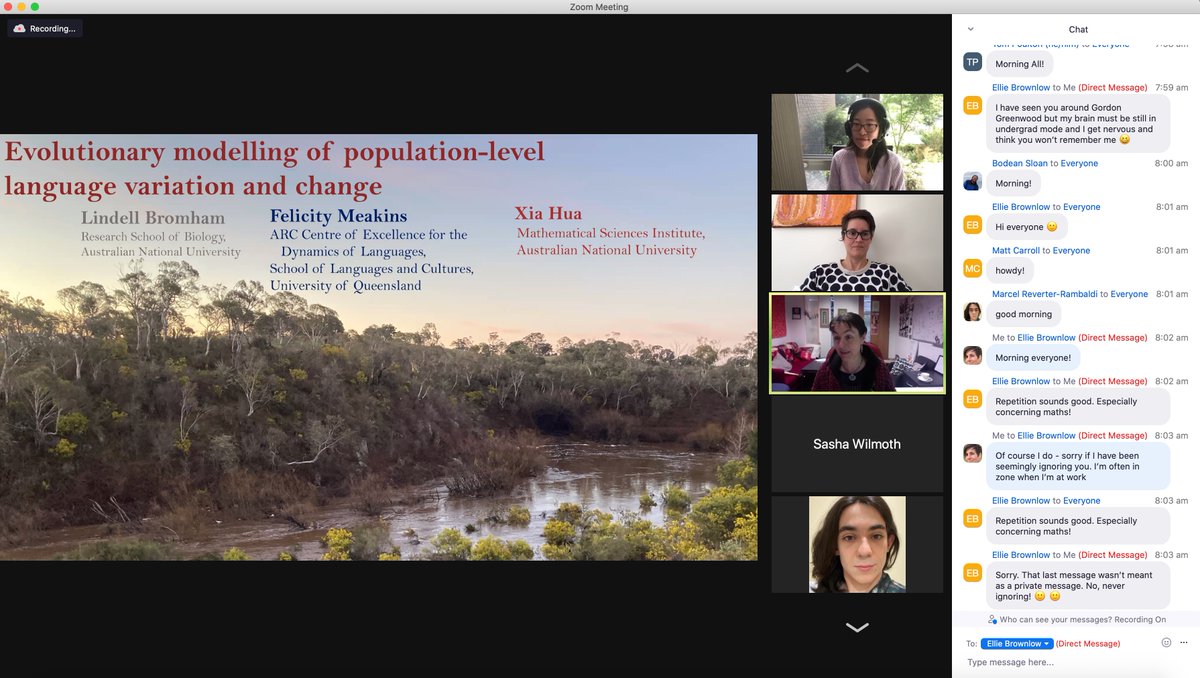Click the 'howdy!' chat message
The height and width of the screenshot is (678, 1200).
click(x=1011, y=271)
